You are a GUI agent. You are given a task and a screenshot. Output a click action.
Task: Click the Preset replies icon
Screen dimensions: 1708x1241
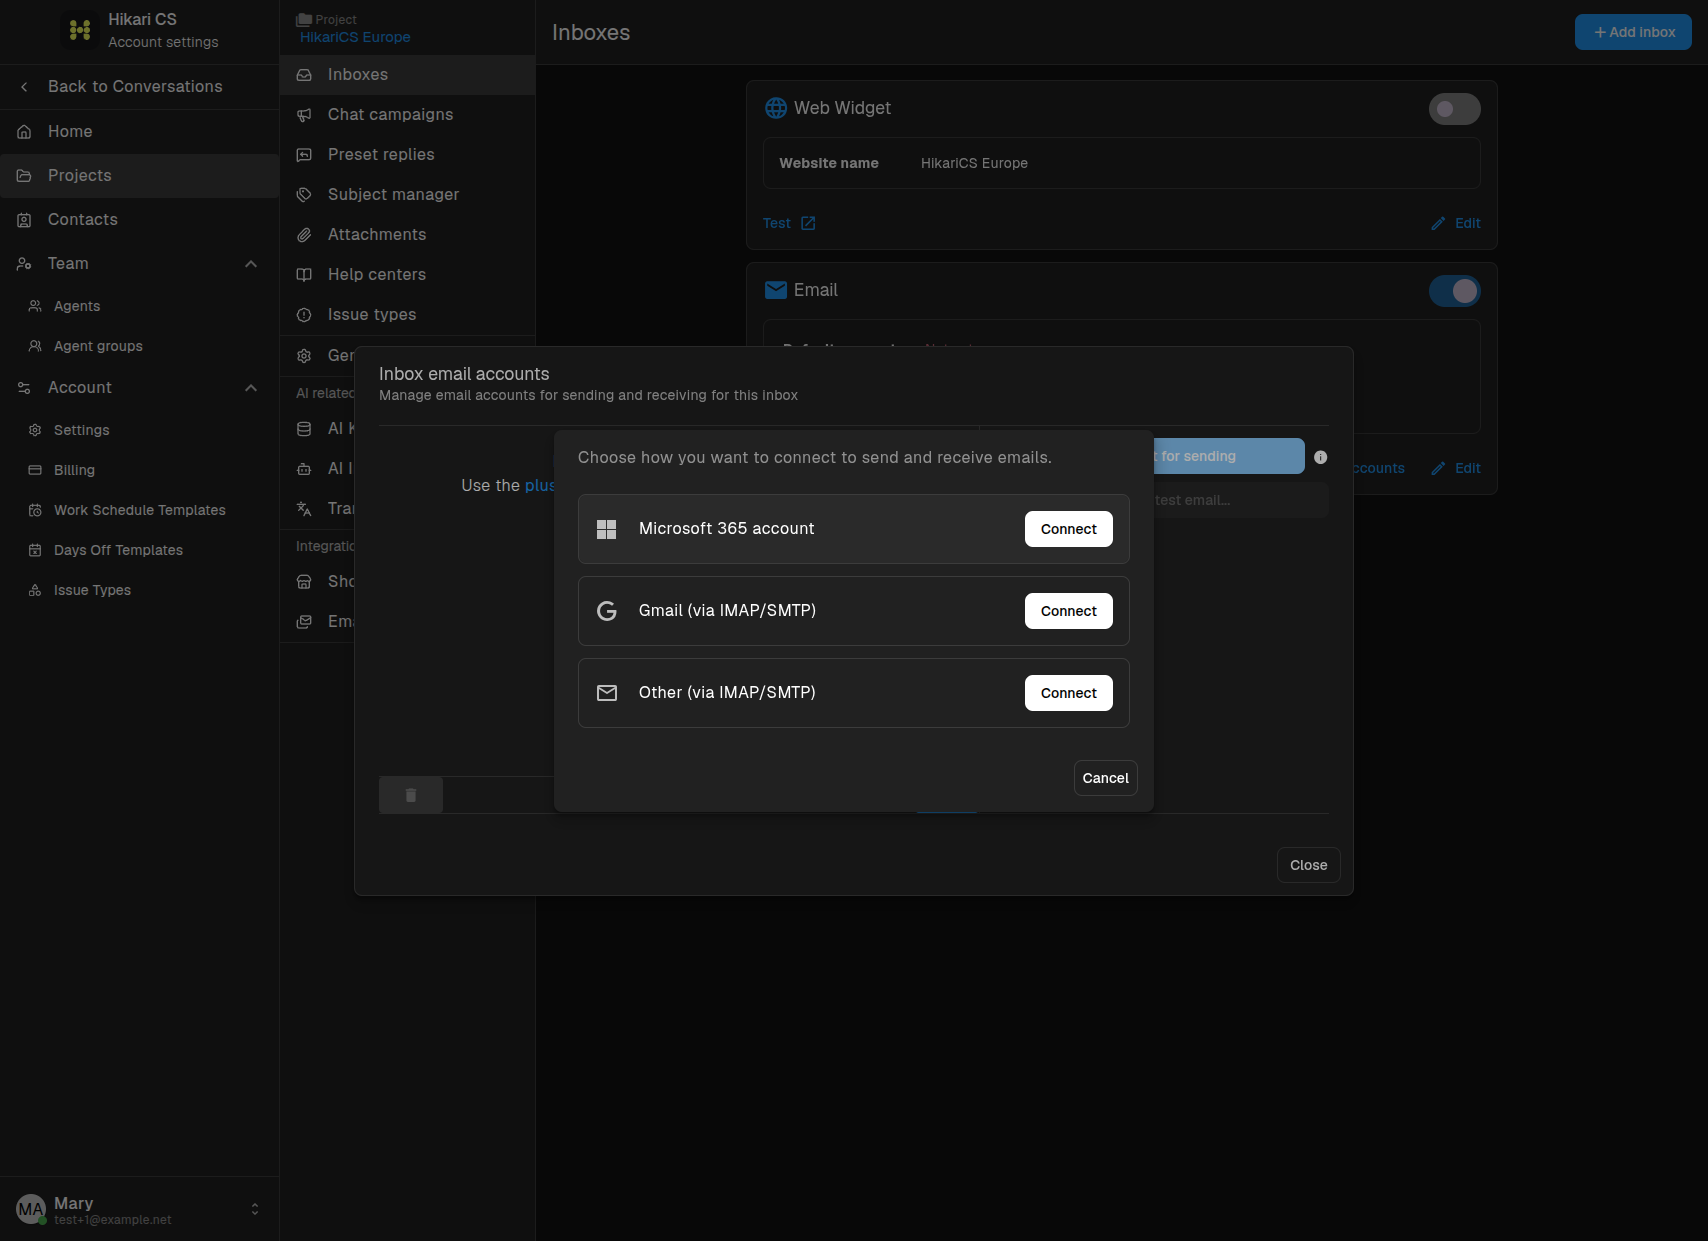(x=304, y=155)
